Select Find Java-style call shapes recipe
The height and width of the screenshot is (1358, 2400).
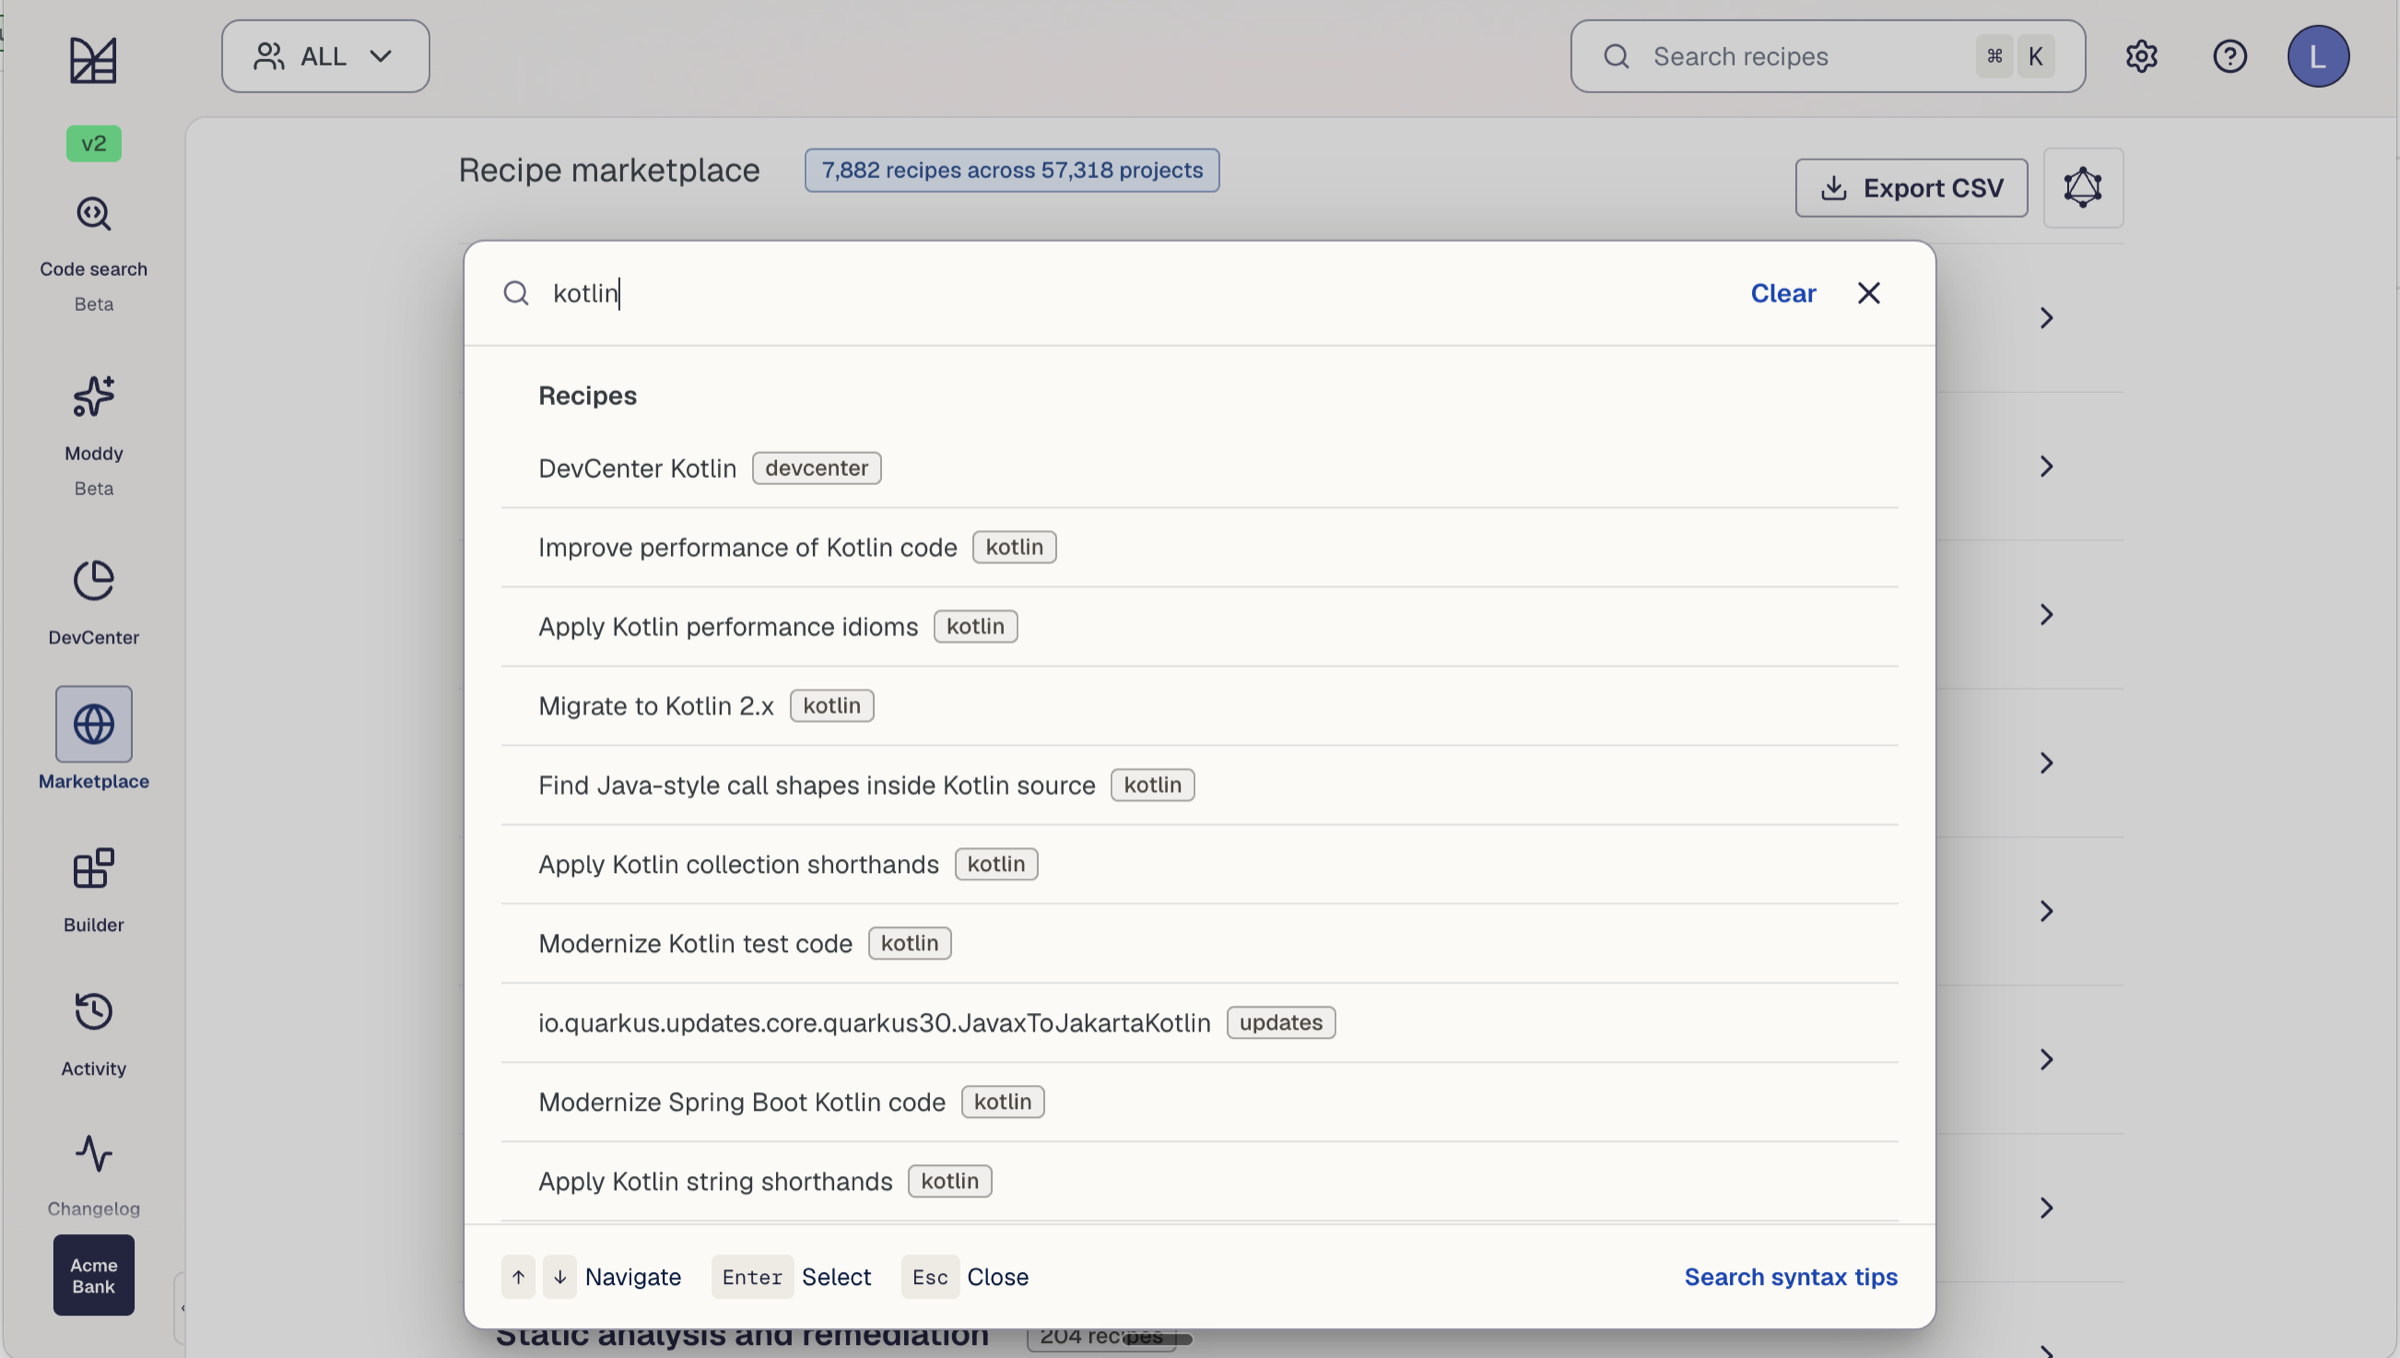1199,784
